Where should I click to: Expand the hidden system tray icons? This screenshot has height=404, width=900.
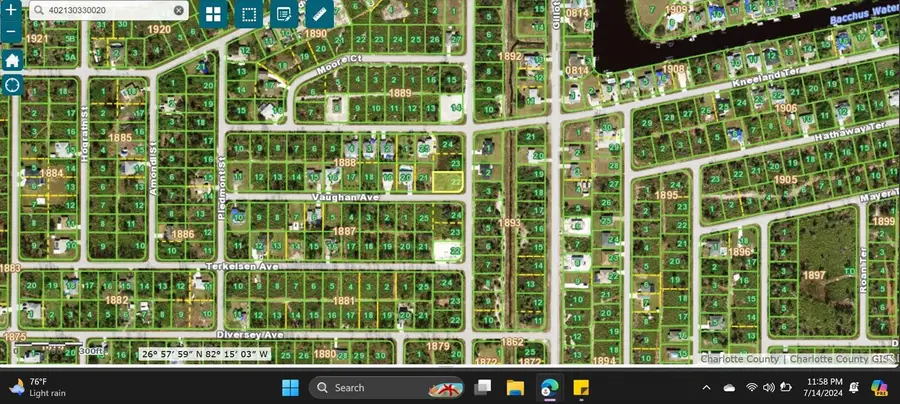pos(707,388)
